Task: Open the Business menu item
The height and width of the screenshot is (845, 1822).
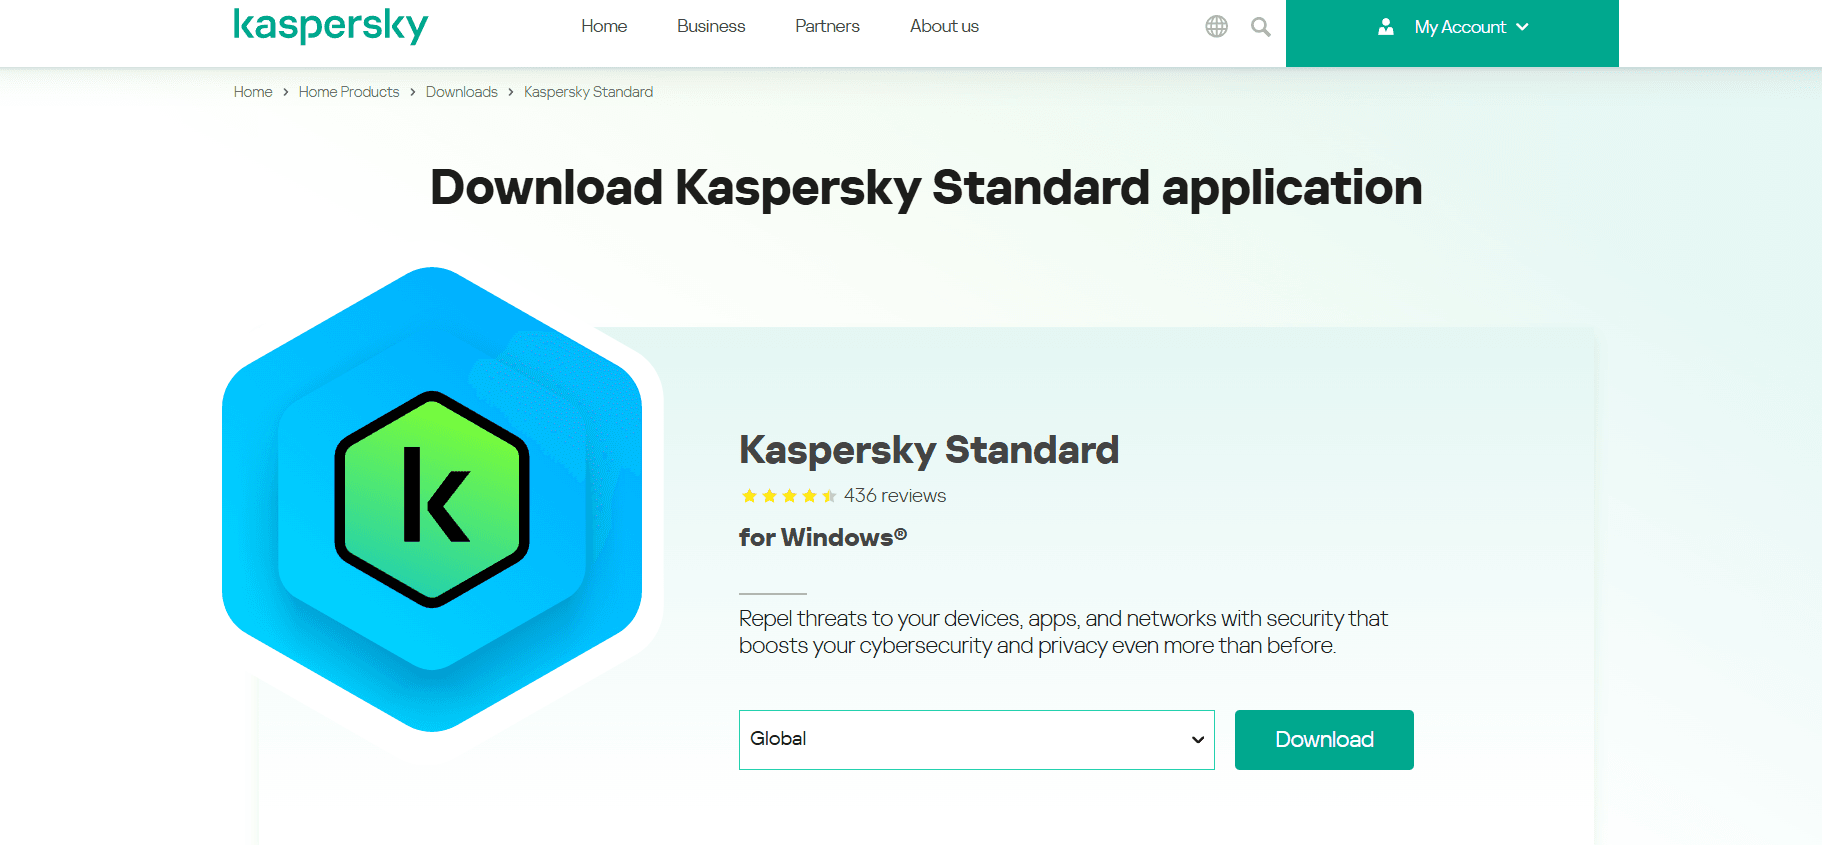Action: 711,26
